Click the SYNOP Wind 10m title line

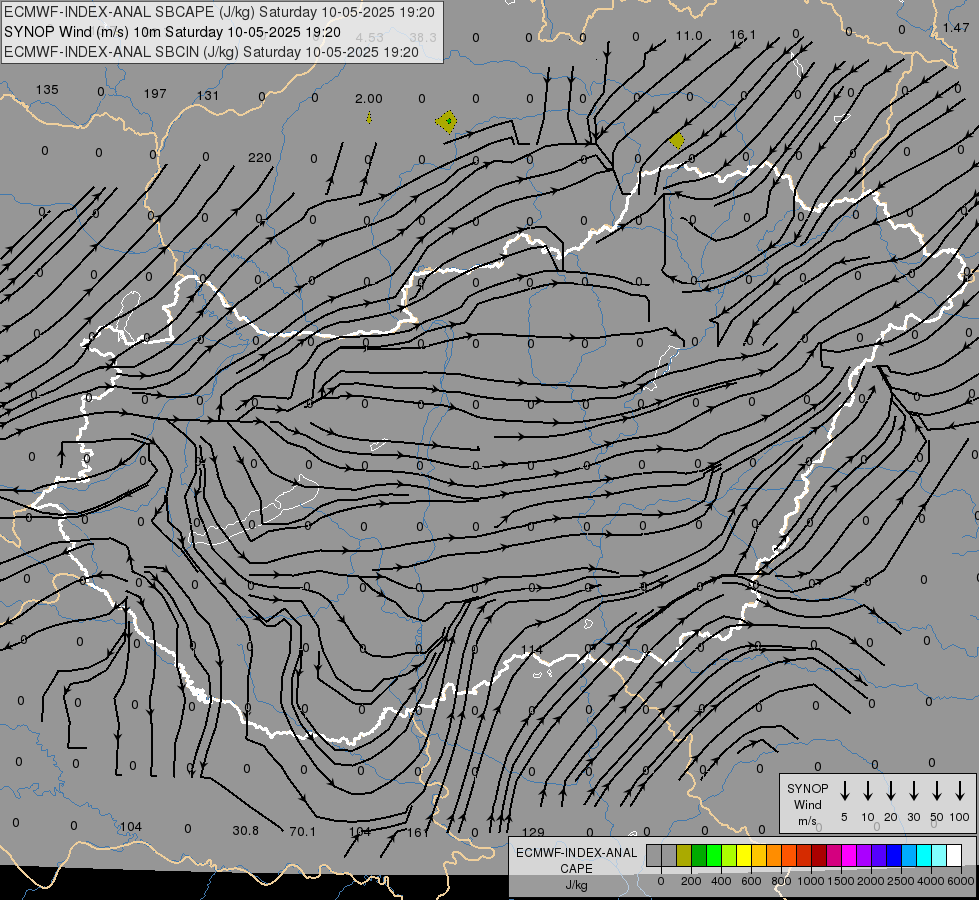tap(172, 32)
